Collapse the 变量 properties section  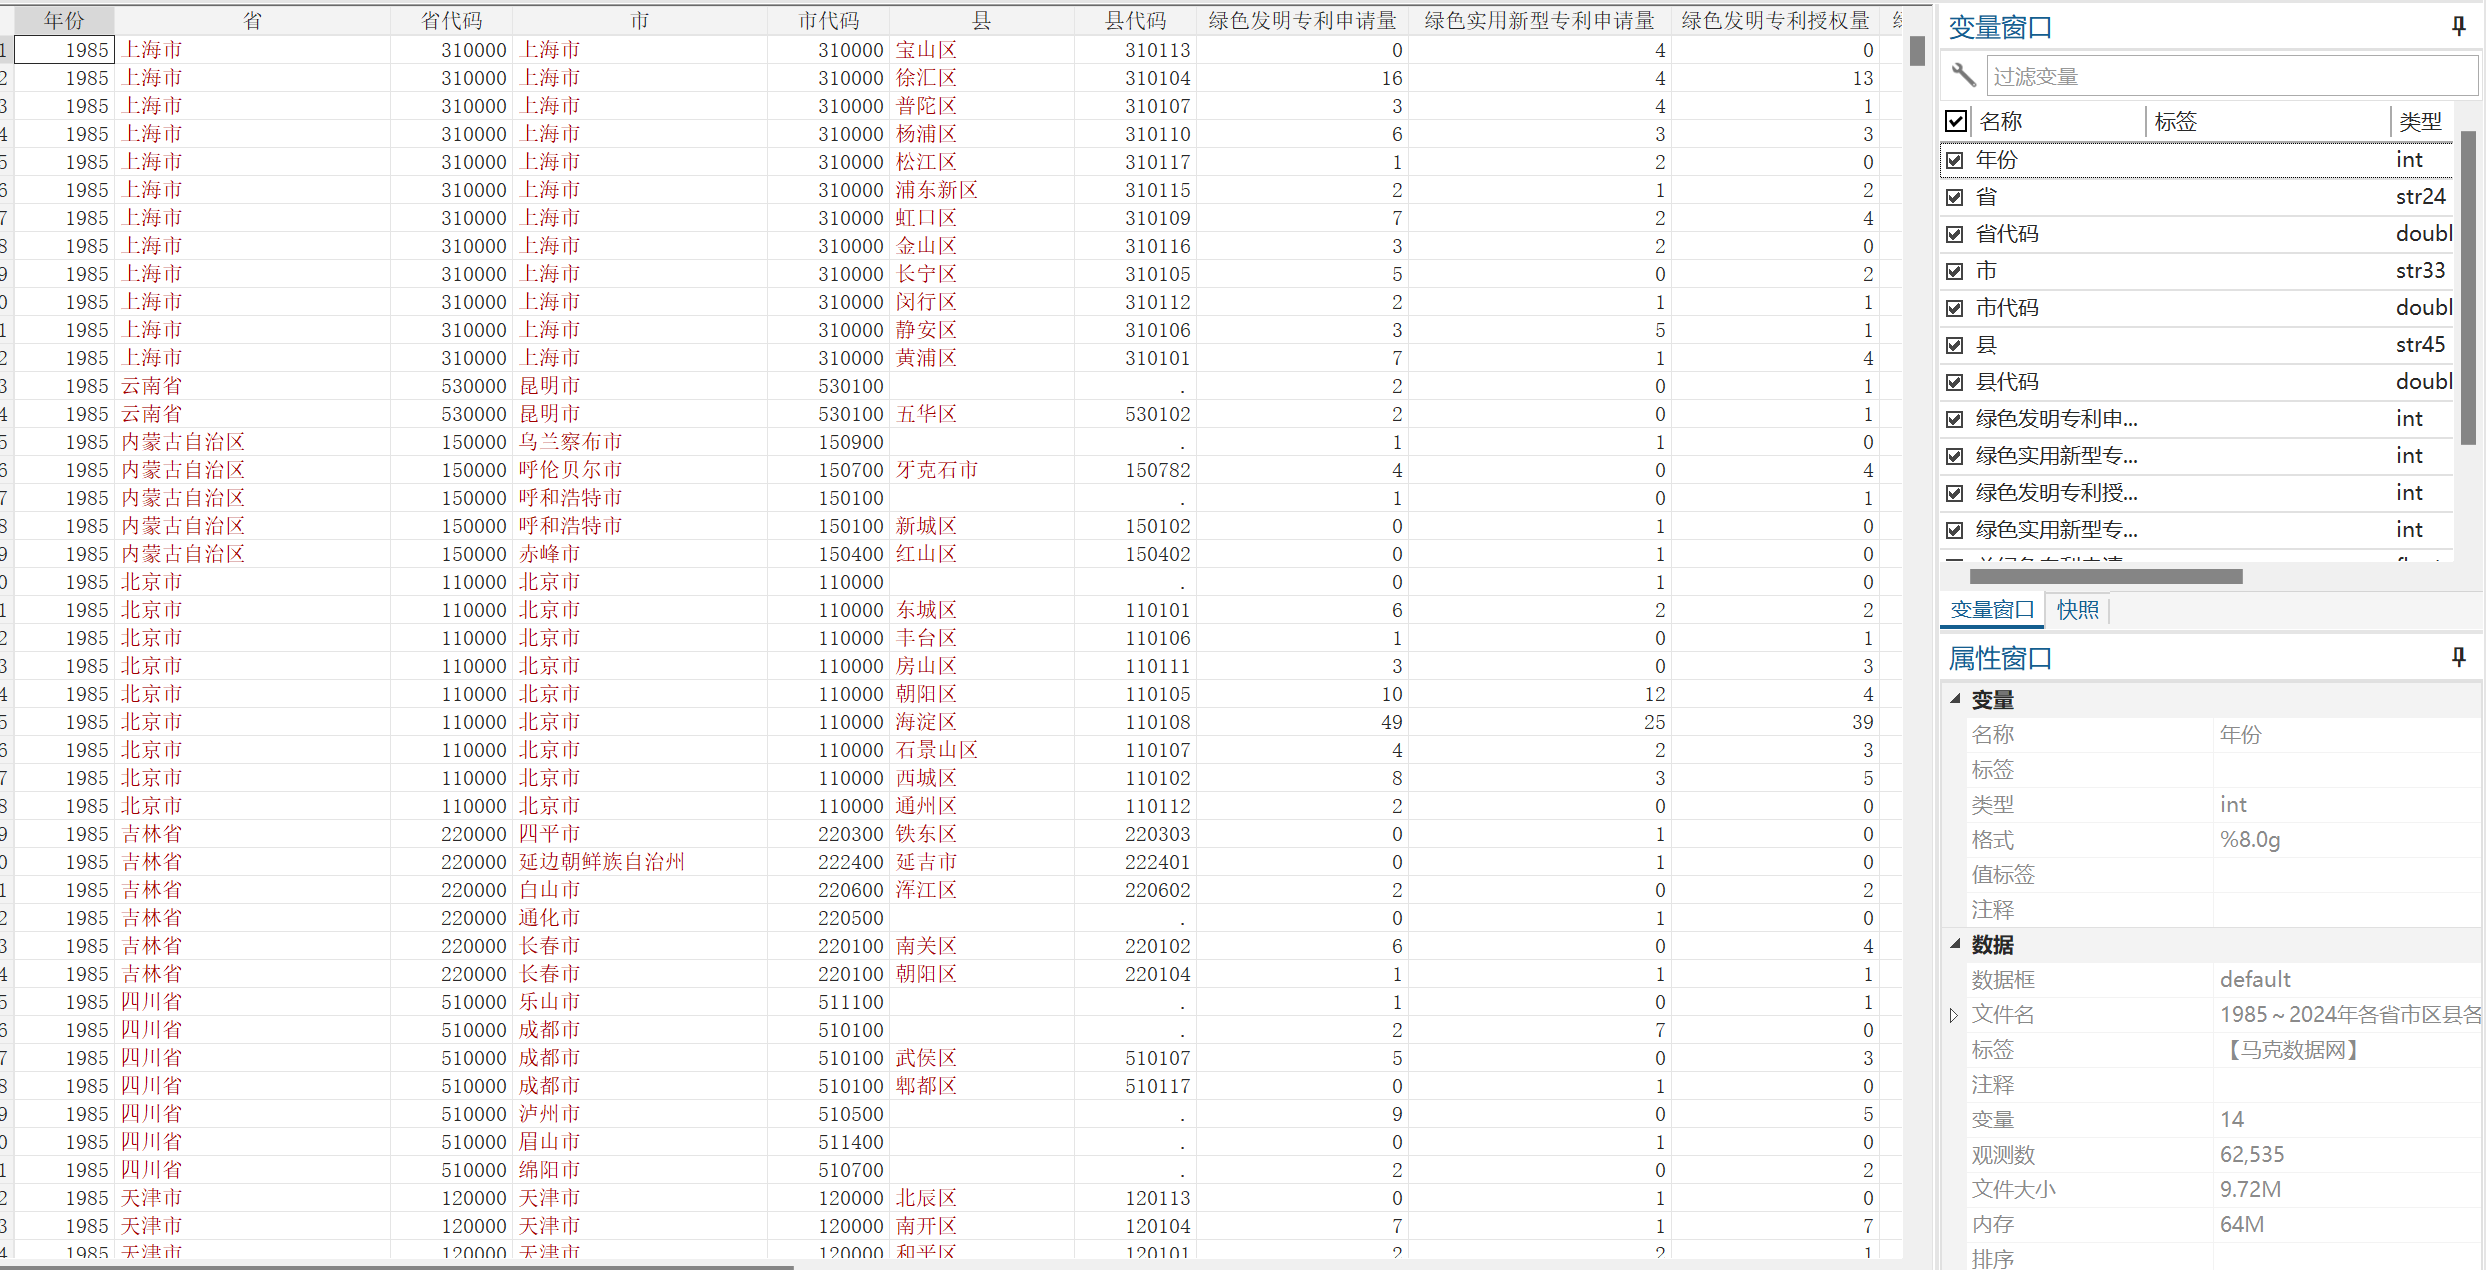(1955, 699)
